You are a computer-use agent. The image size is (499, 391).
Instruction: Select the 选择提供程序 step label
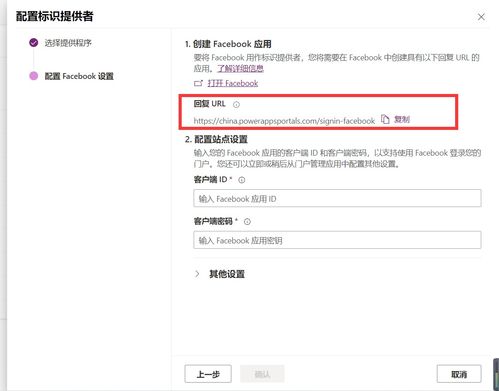68,43
